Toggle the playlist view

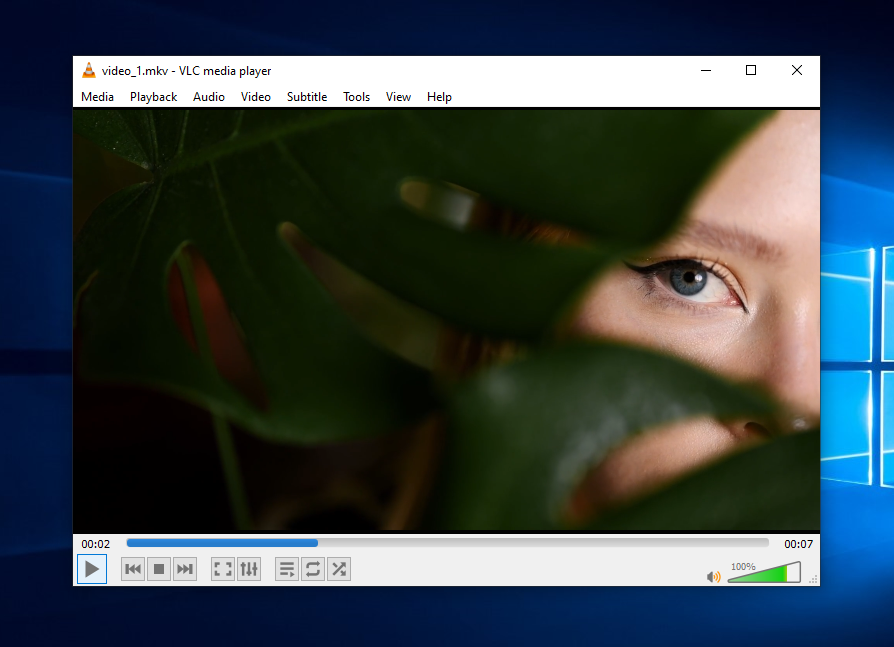(x=287, y=569)
